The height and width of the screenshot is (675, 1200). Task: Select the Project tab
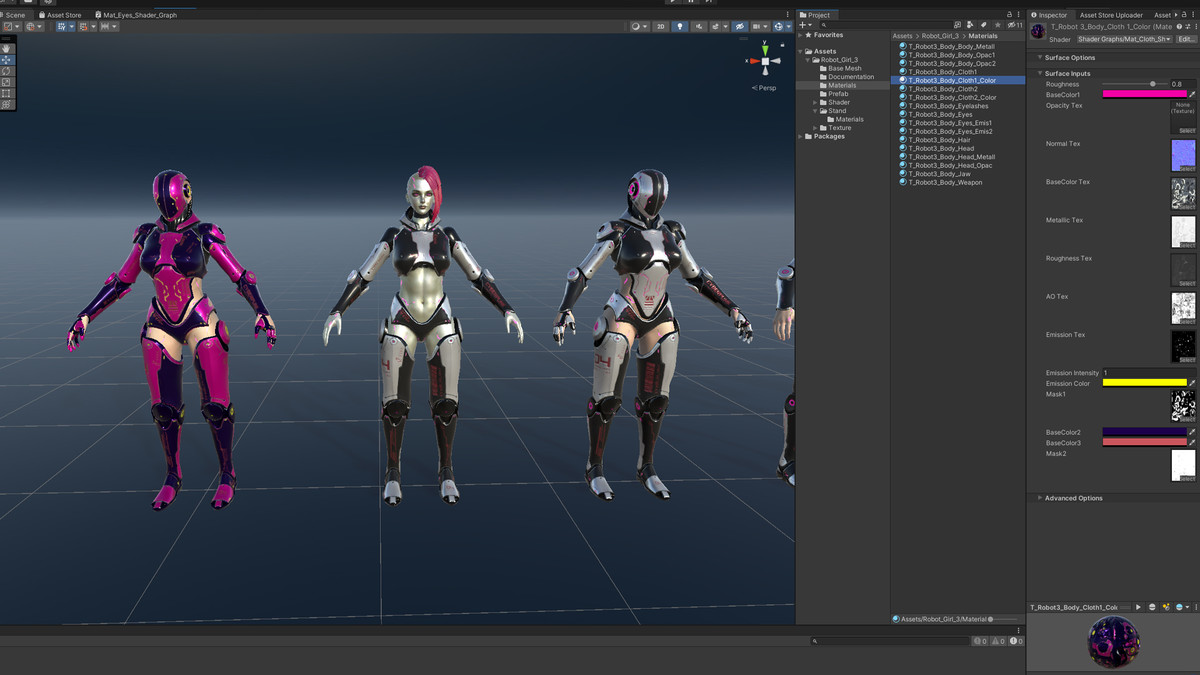click(816, 15)
